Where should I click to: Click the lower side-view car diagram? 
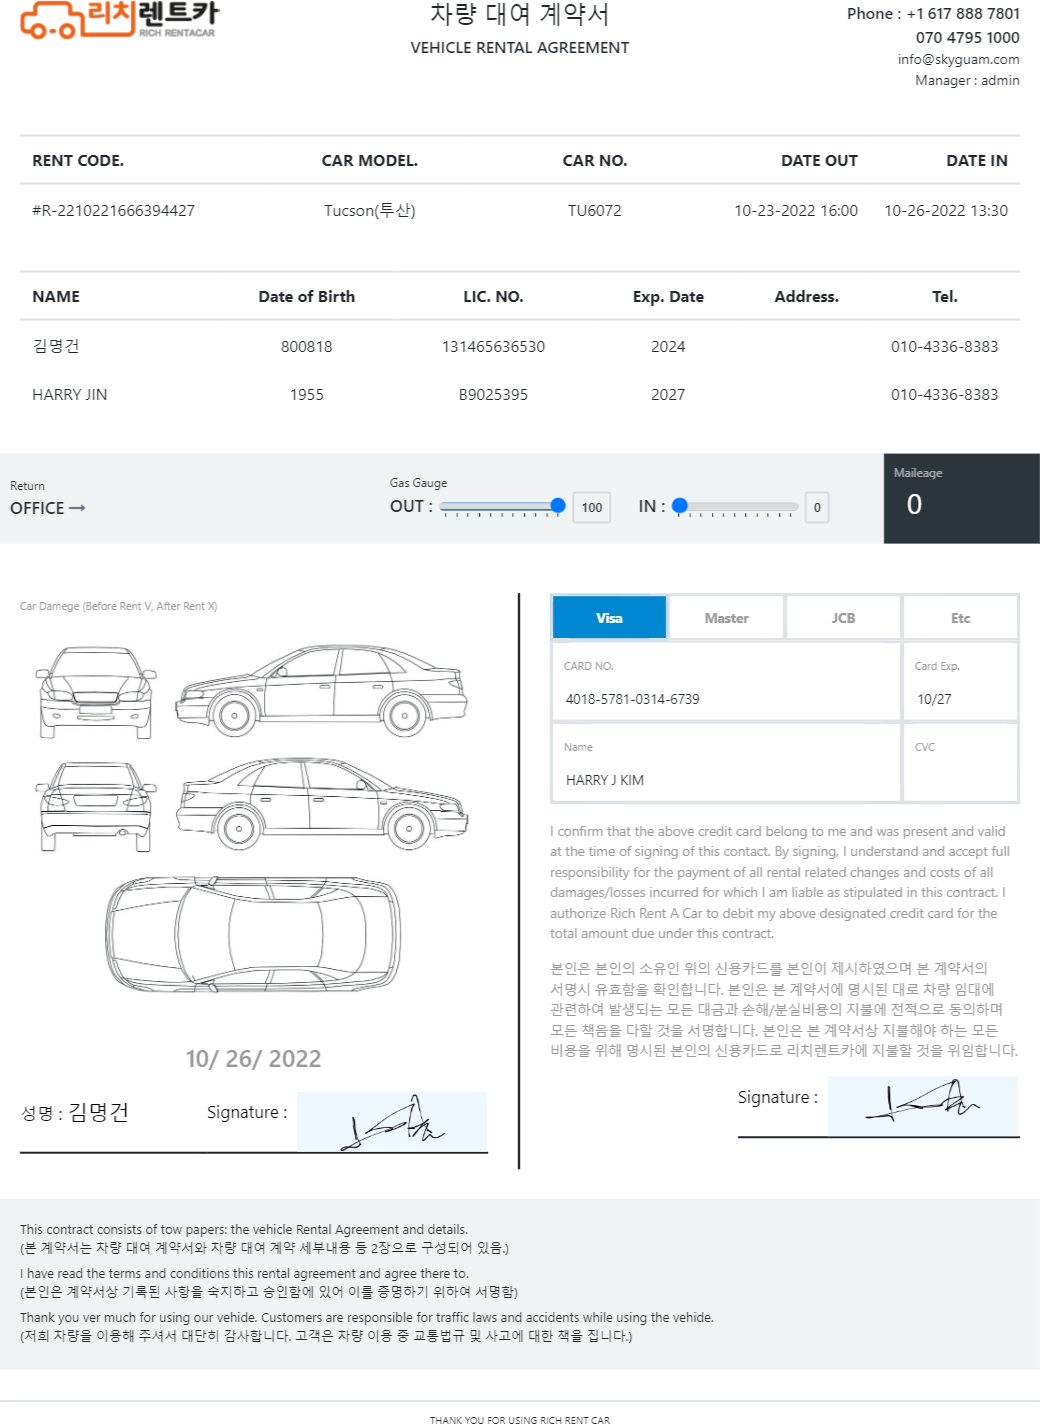(322, 802)
